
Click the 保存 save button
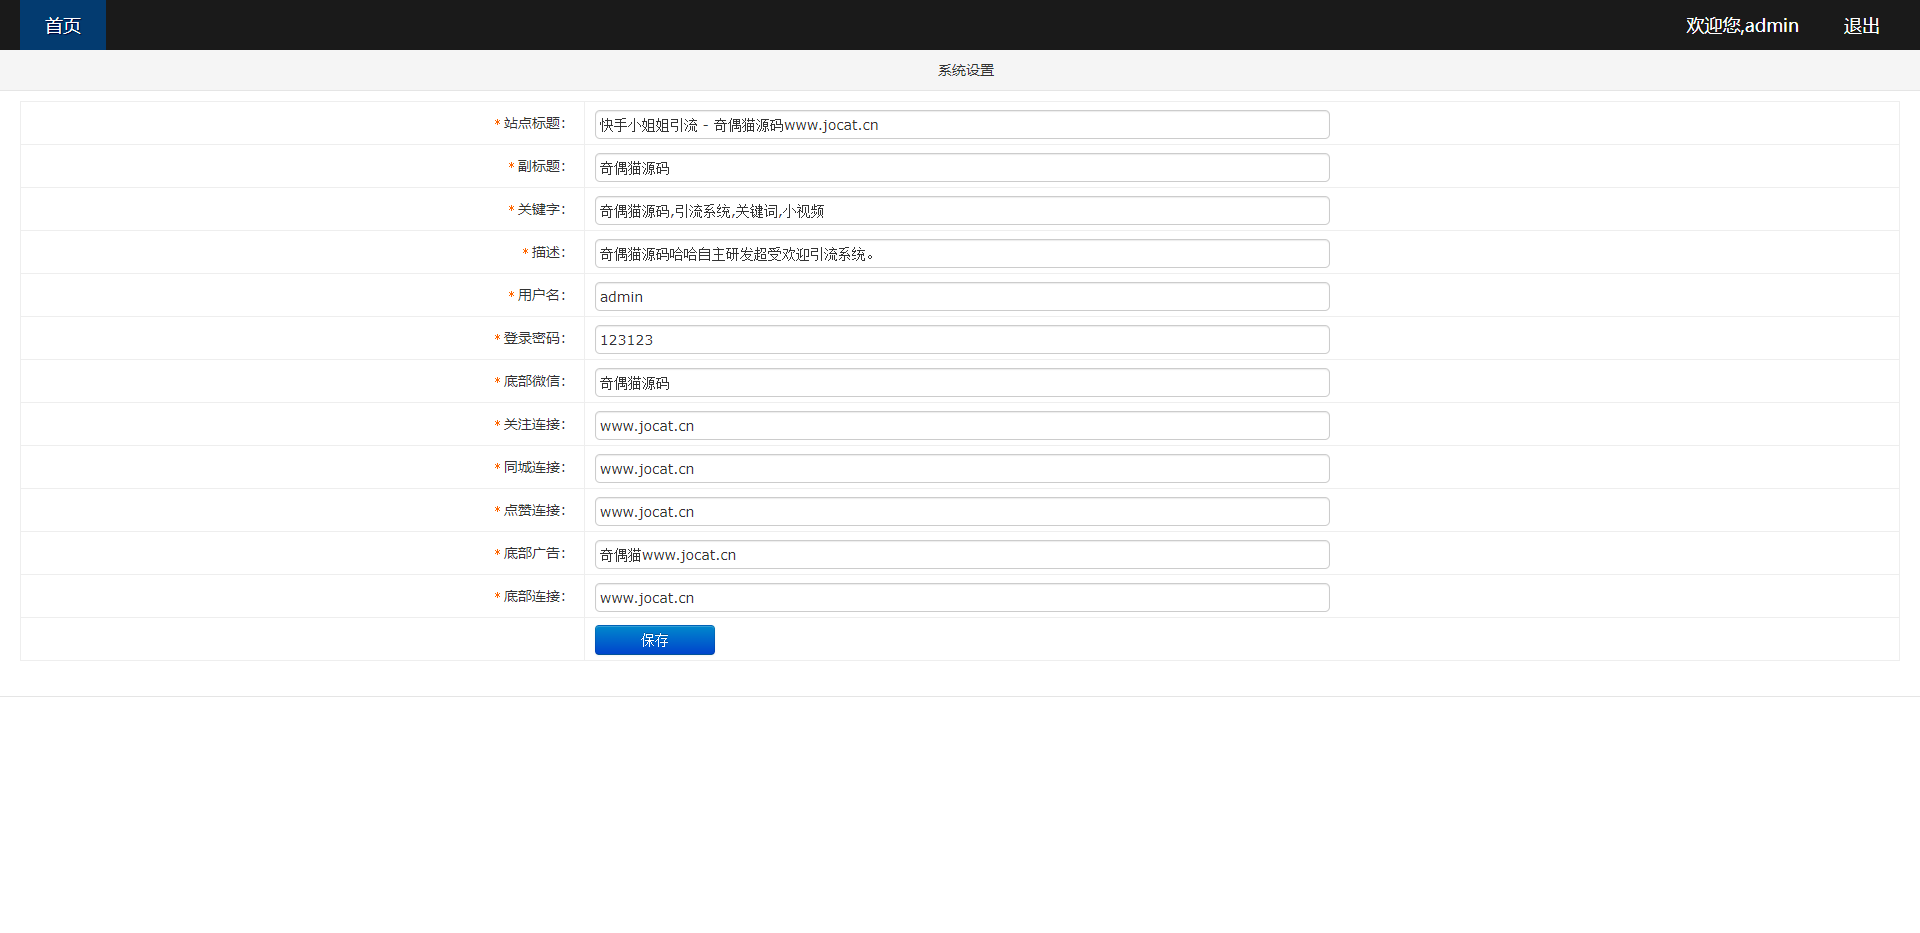[x=655, y=640]
